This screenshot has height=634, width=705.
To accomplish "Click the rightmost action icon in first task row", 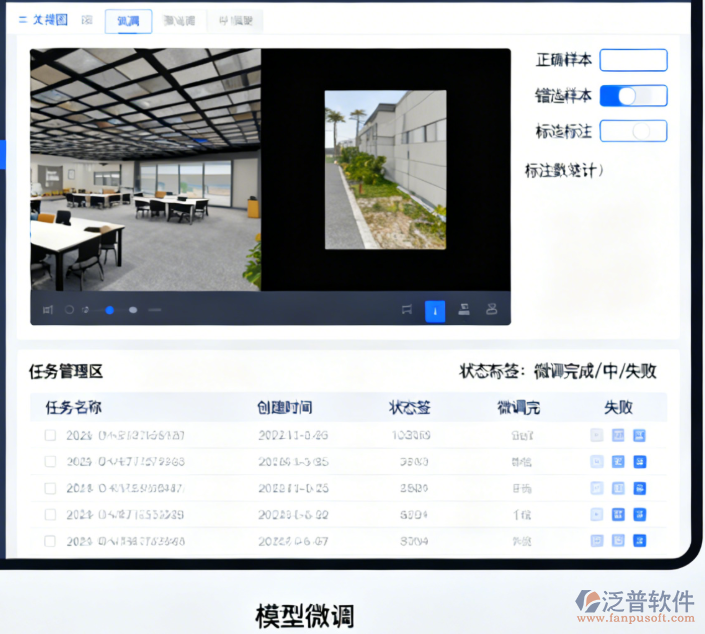I will click(640, 435).
